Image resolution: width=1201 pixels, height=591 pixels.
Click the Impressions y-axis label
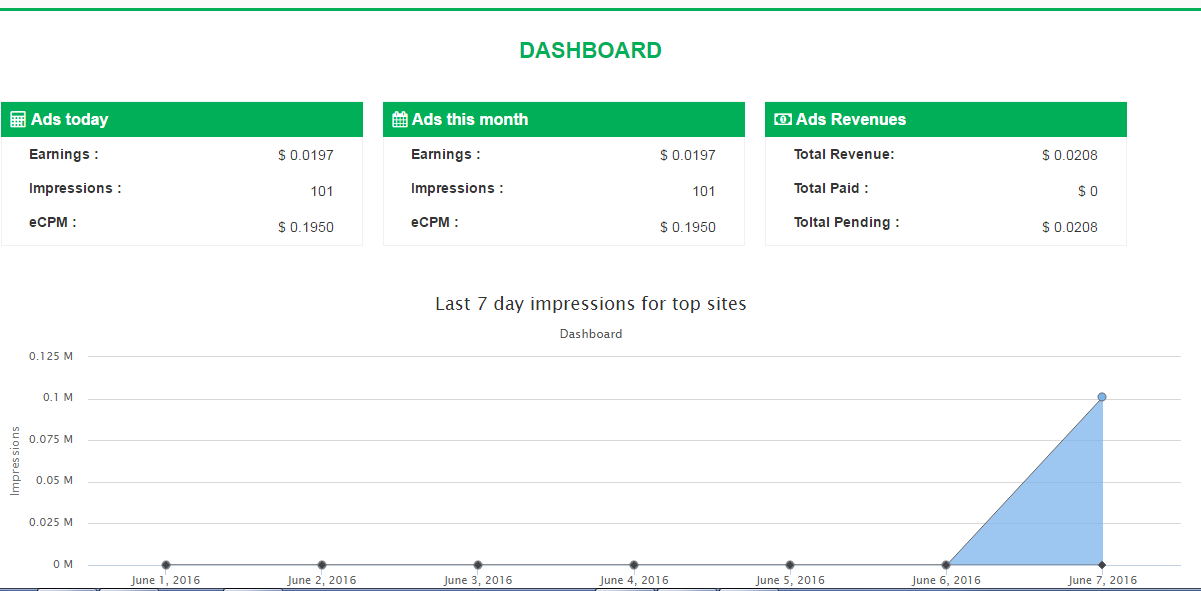click(15, 460)
